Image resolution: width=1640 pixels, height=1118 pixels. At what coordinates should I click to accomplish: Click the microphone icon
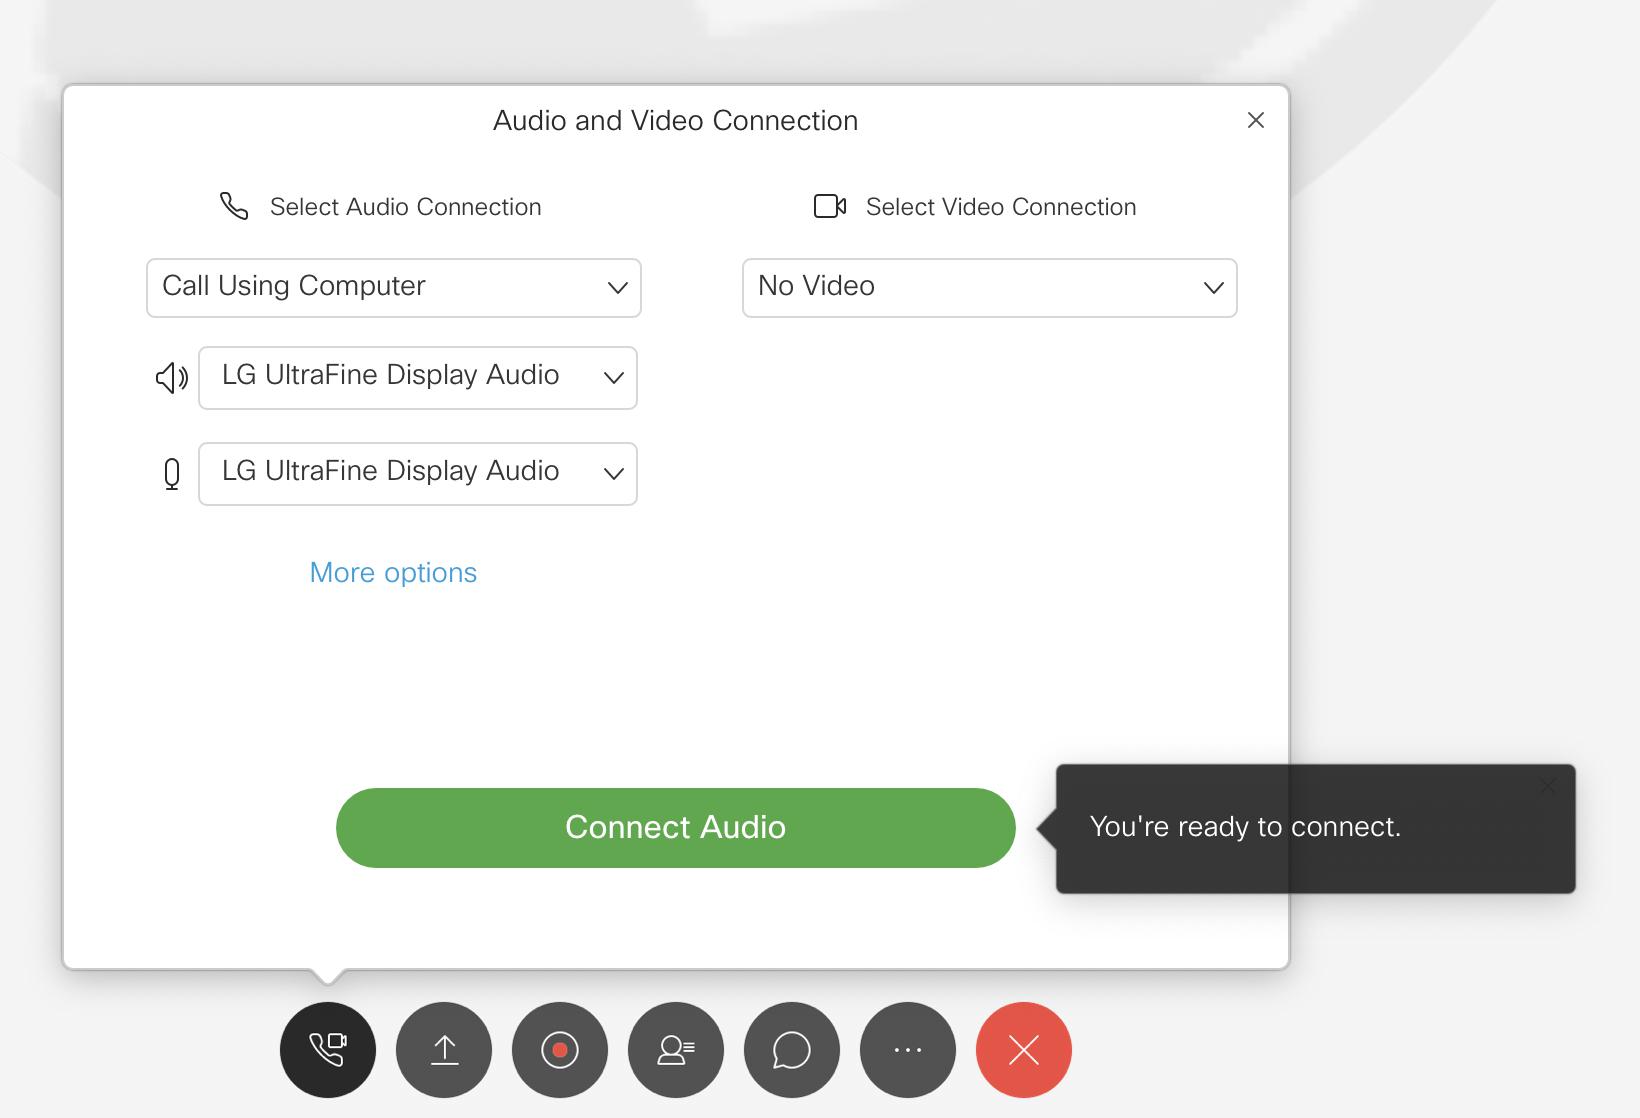171,473
